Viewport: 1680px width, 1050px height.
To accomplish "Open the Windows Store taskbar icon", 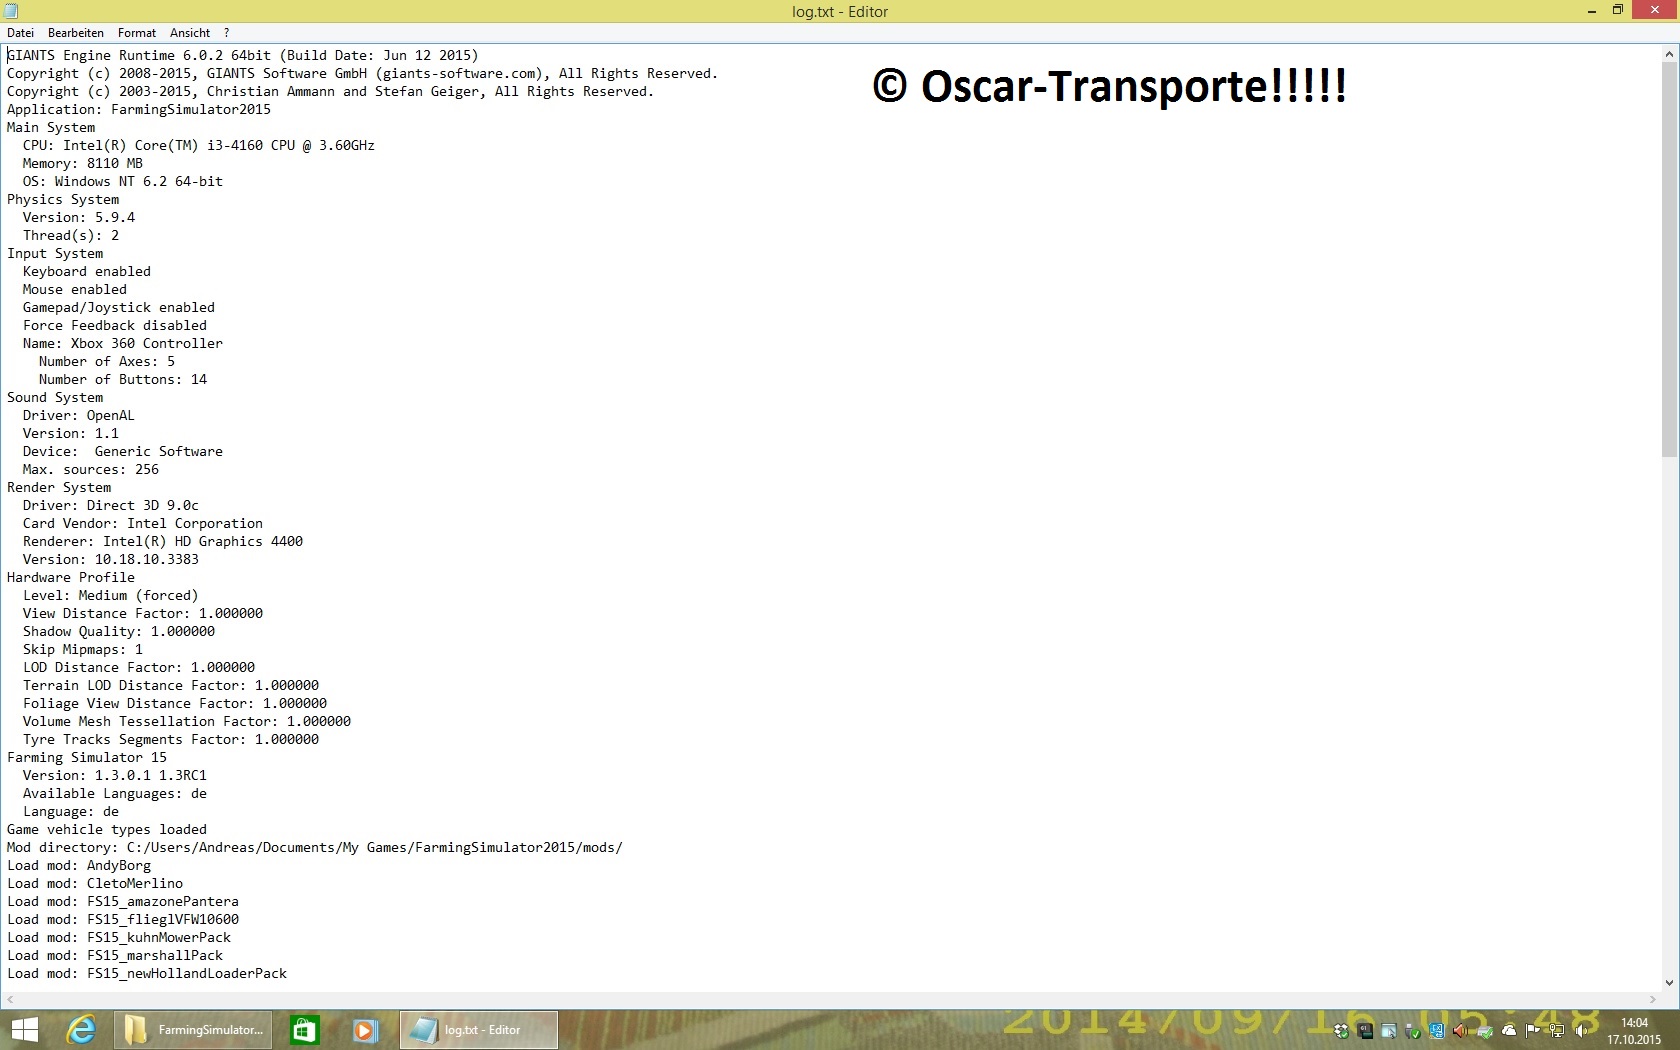I will click(305, 1030).
